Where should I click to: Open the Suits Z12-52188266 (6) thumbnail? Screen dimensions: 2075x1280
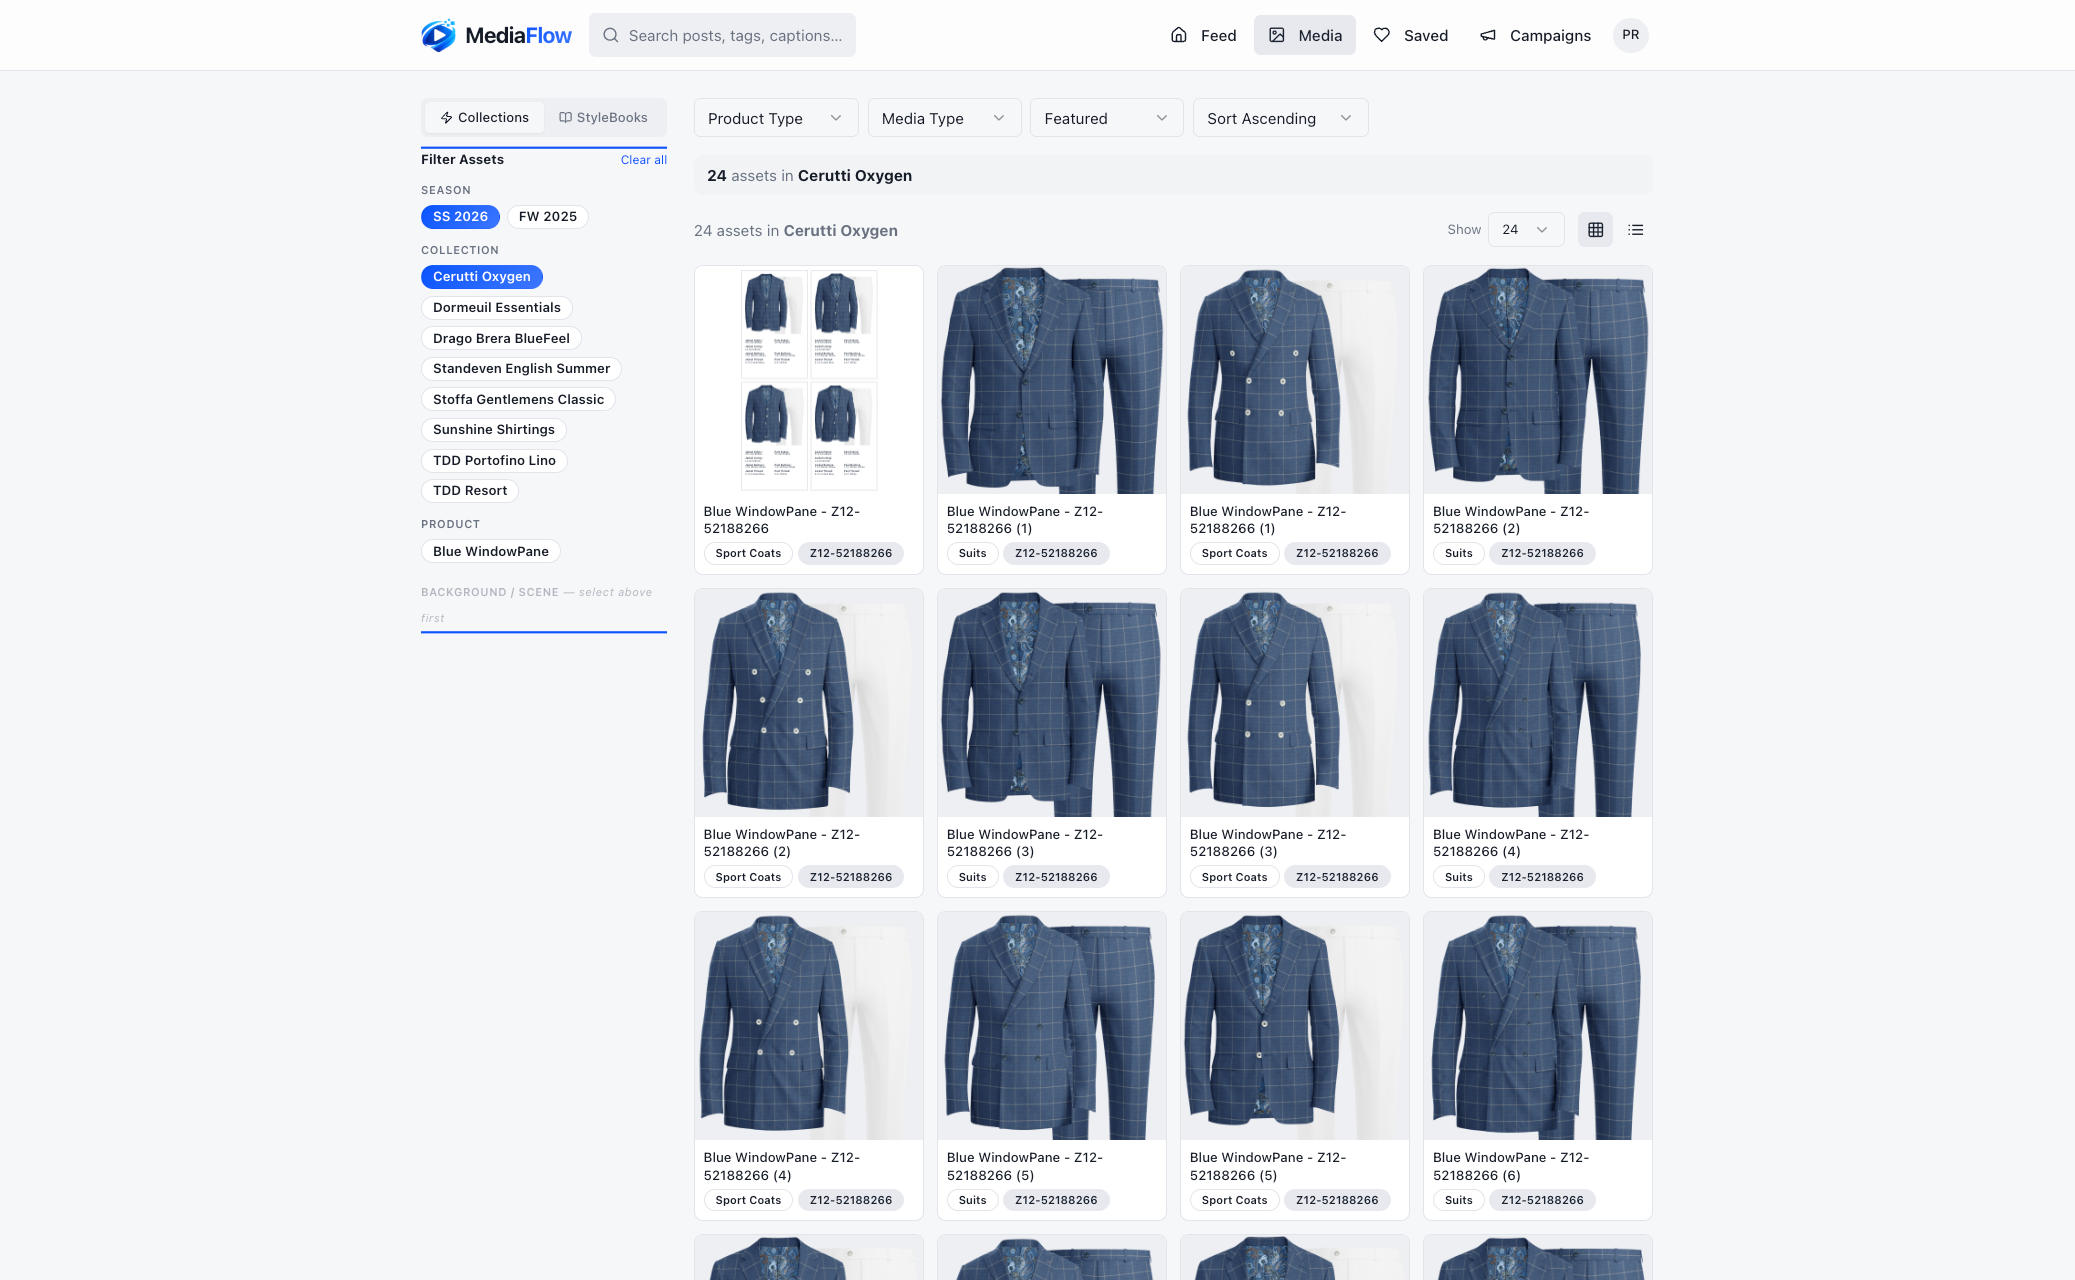point(1538,1026)
